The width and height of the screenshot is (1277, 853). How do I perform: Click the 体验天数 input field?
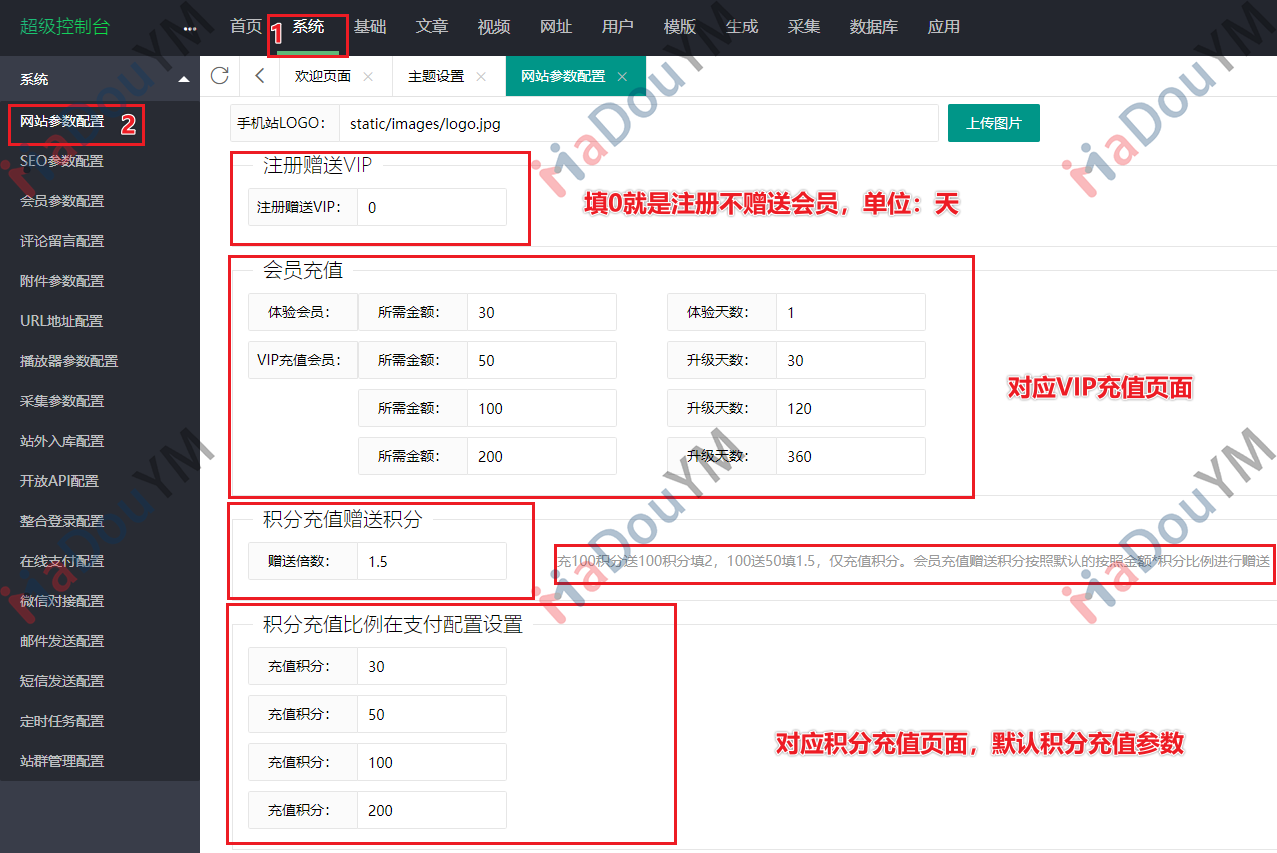coord(850,312)
